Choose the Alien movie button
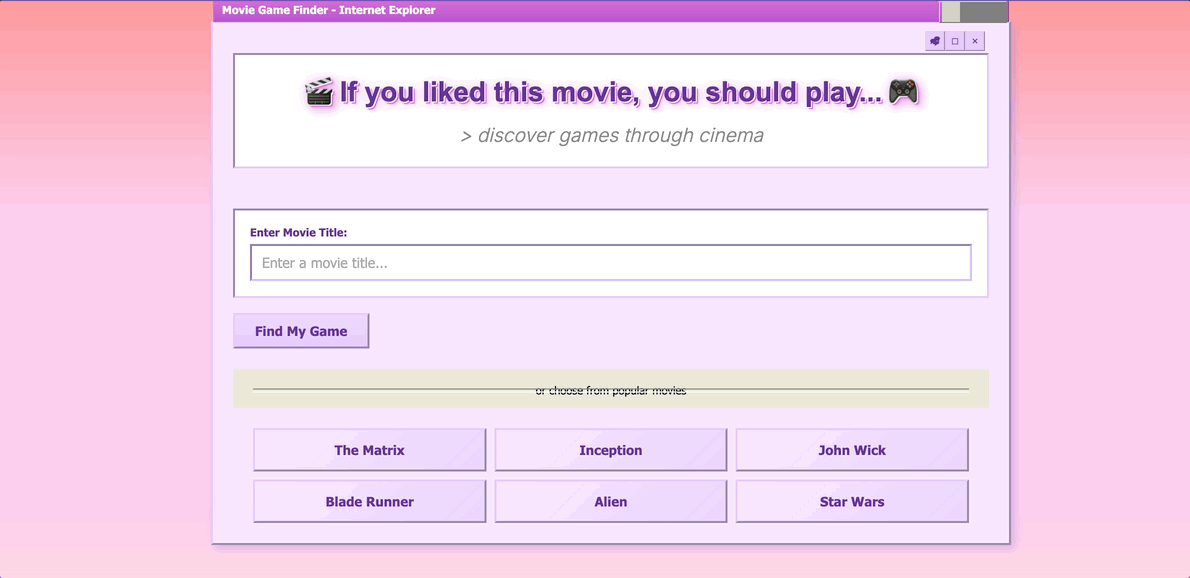 [610, 502]
